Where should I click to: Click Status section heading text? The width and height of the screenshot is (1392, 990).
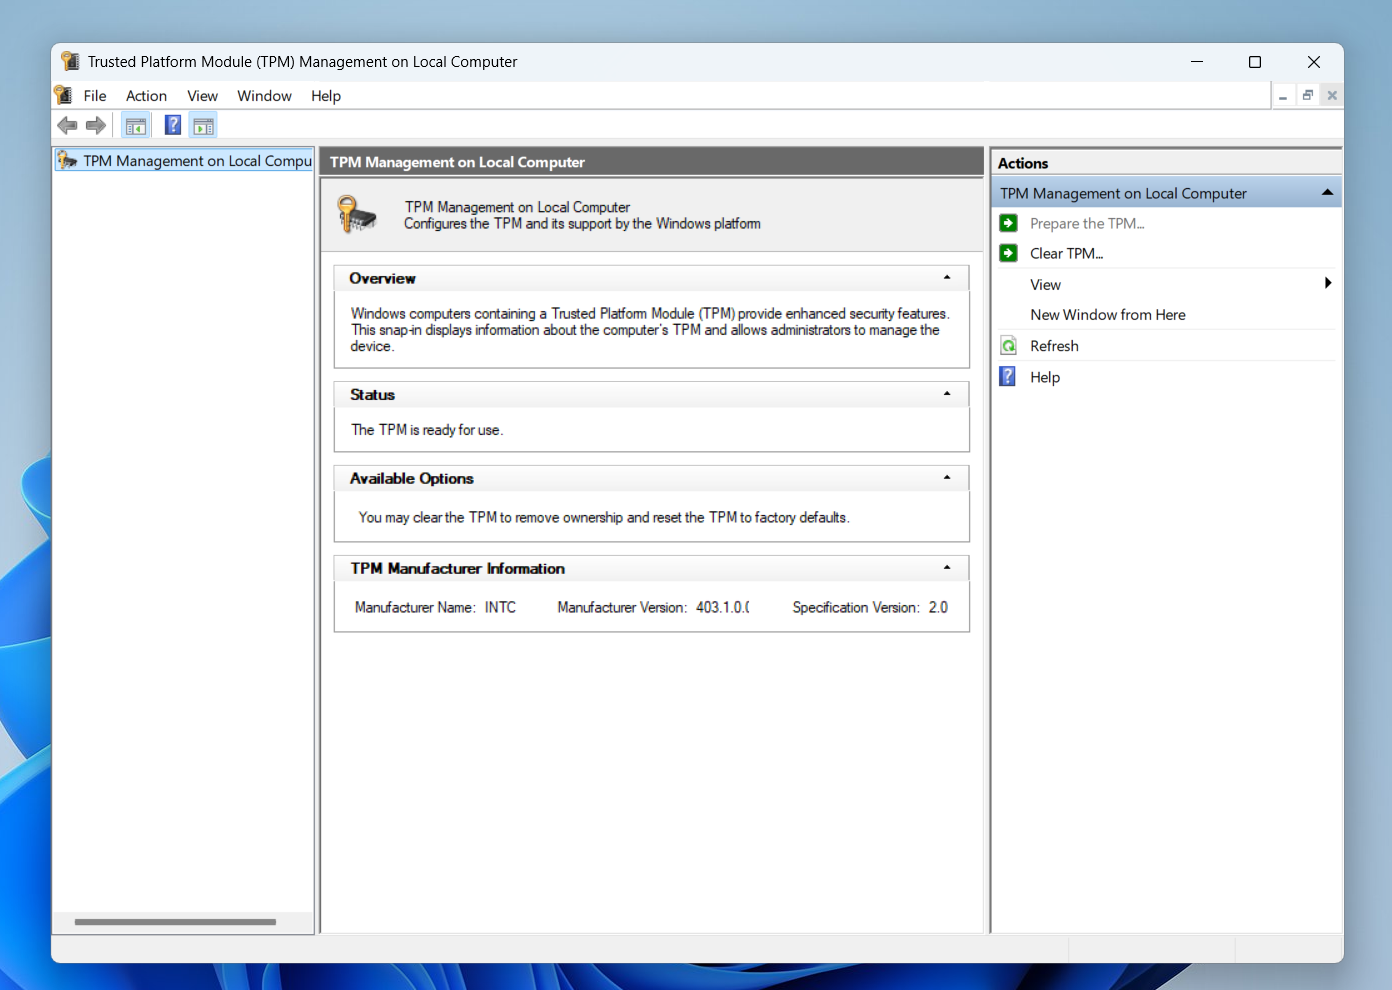[372, 394]
